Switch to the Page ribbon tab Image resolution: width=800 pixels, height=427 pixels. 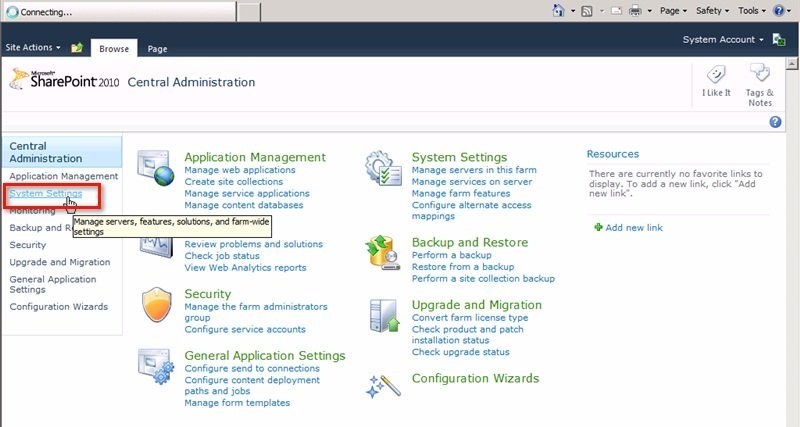point(157,48)
